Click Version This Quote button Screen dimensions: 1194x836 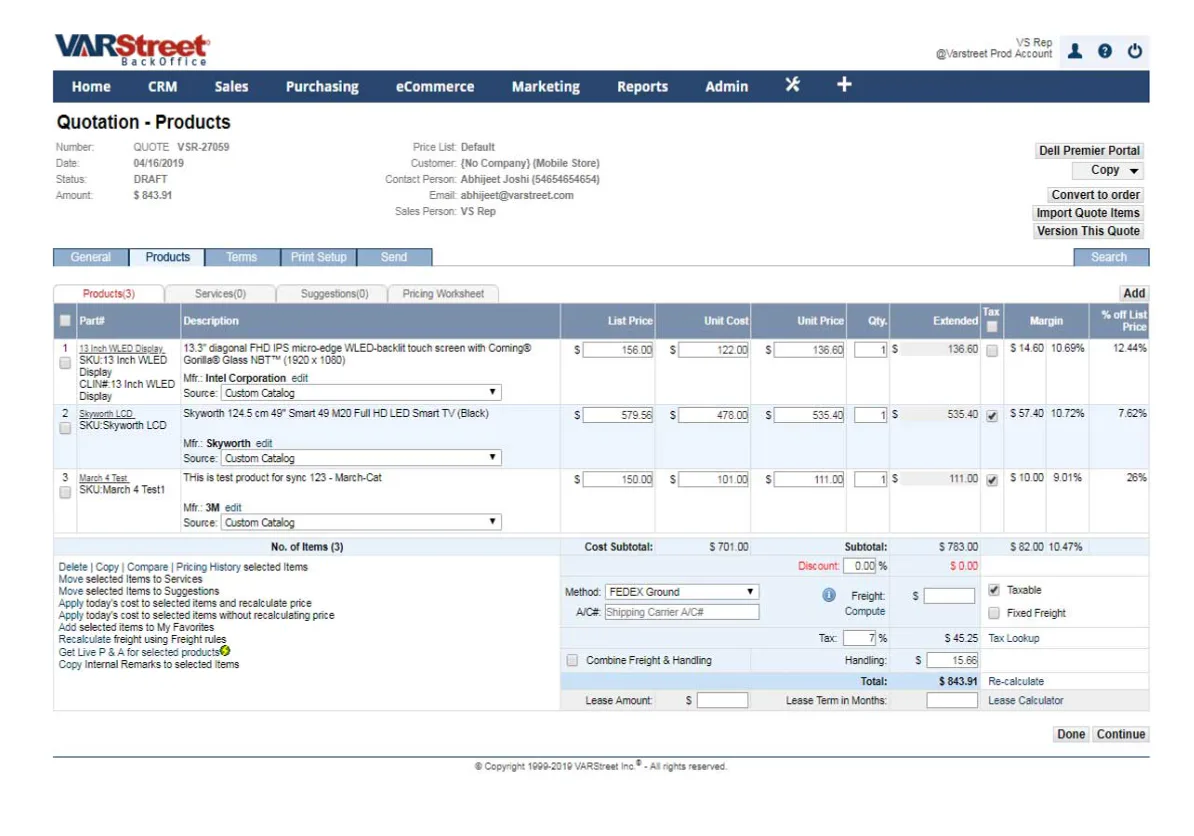point(1088,231)
